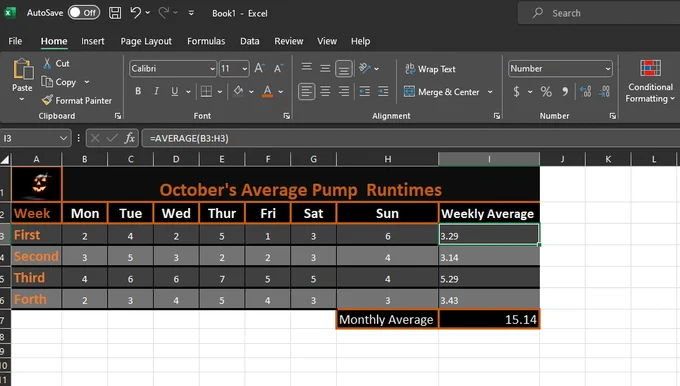Open the File tab
The width and height of the screenshot is (680, 386).
(15, 41)
